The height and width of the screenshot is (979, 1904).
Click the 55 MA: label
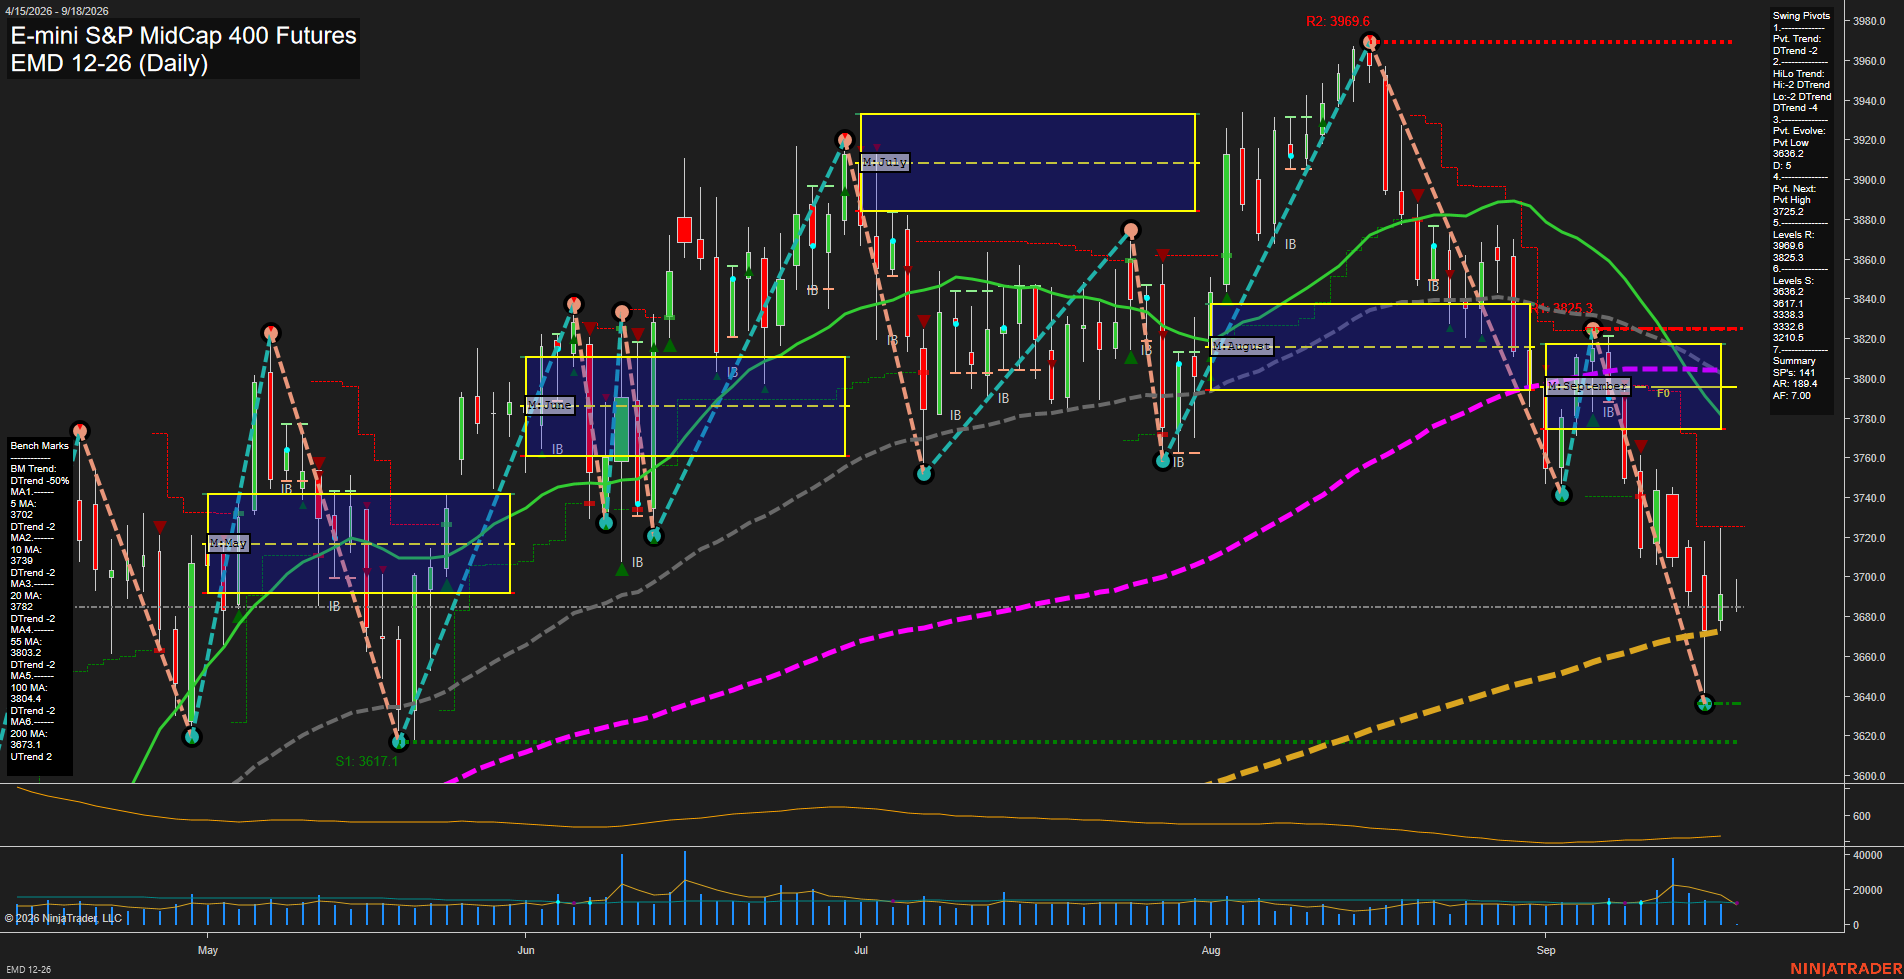(26, 642)
